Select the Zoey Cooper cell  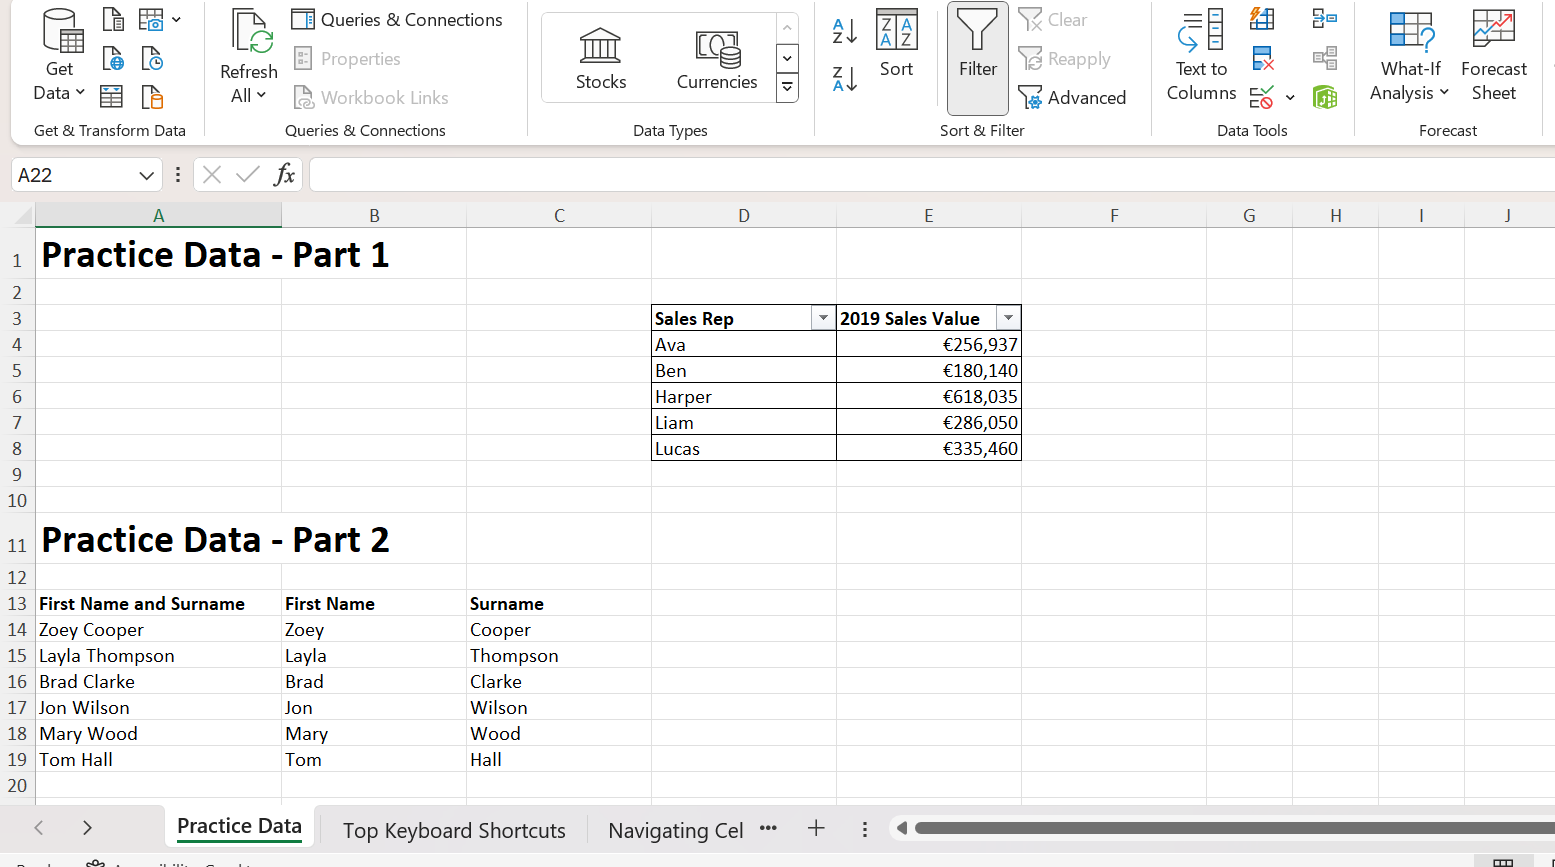tap(158, 629)
